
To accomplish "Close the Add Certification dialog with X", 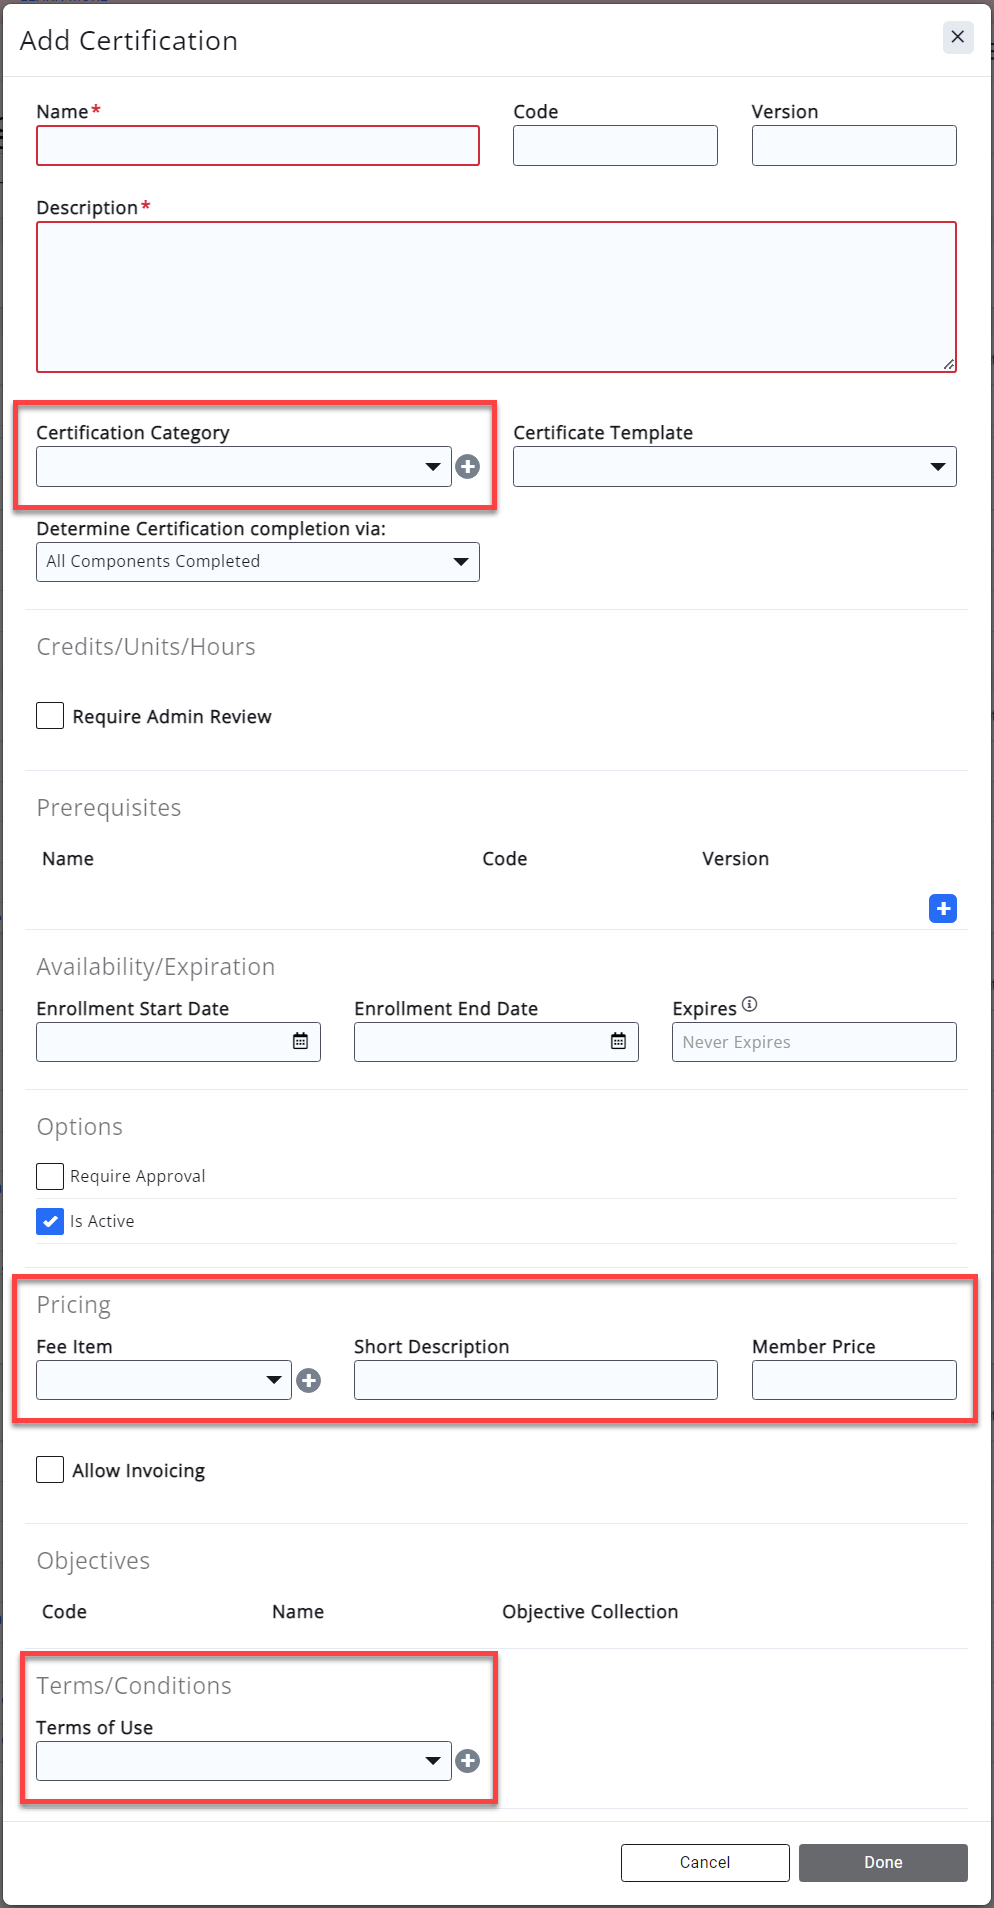I will point(957,37).
